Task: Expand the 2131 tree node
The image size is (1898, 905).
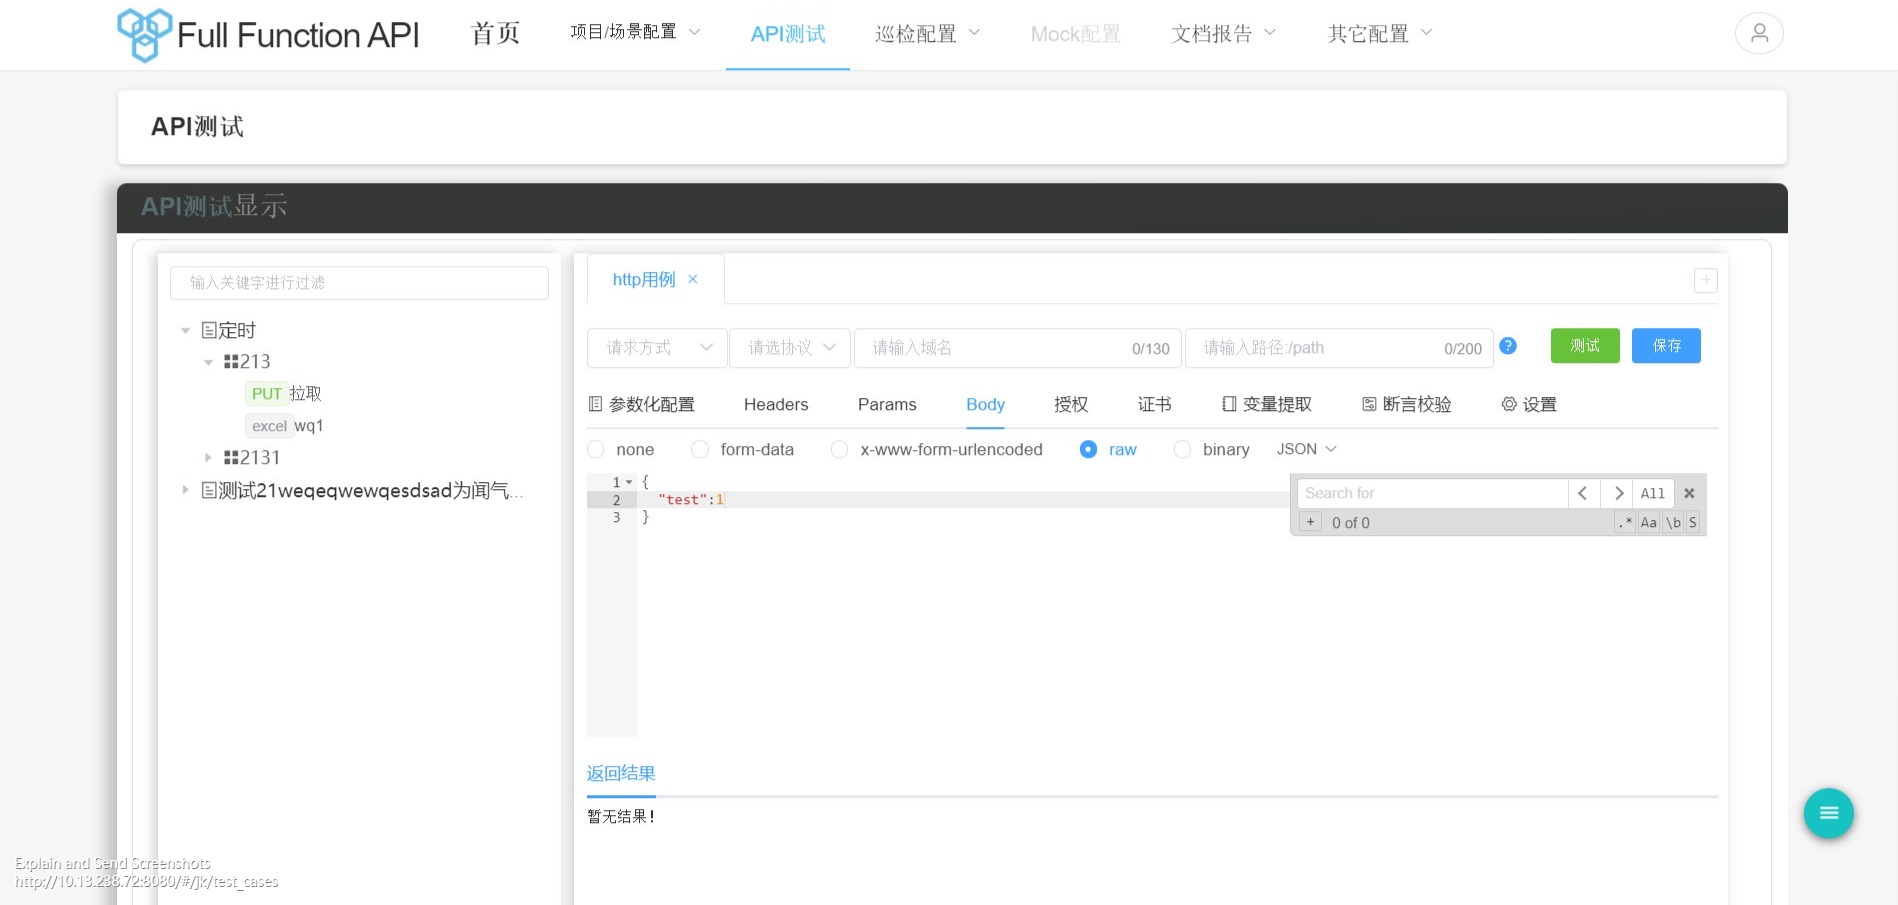Action: (x=208, y=458)
